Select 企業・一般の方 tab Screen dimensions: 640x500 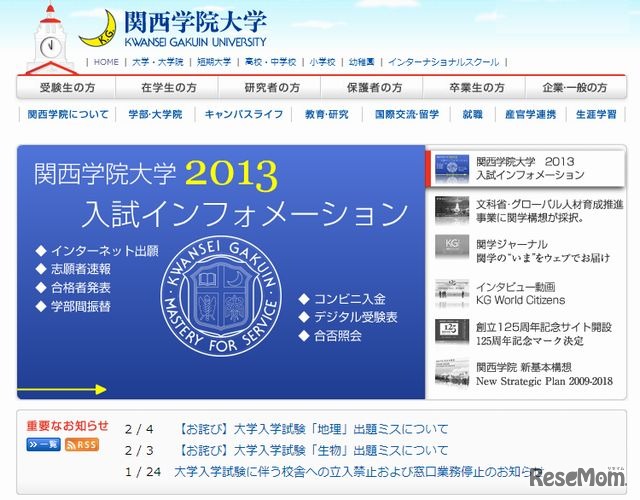[575, 87]
